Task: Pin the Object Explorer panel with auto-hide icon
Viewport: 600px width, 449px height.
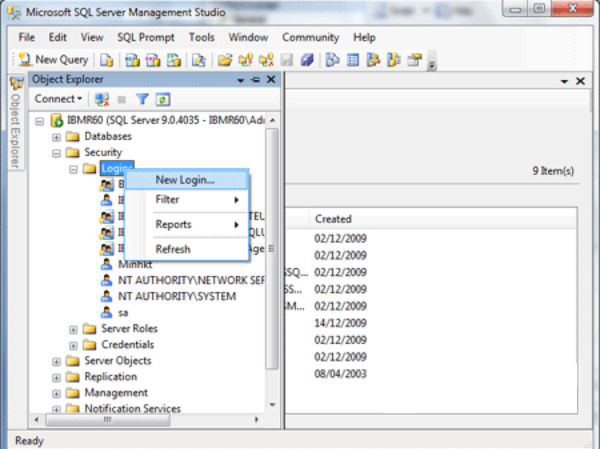Action: (255, 79)
